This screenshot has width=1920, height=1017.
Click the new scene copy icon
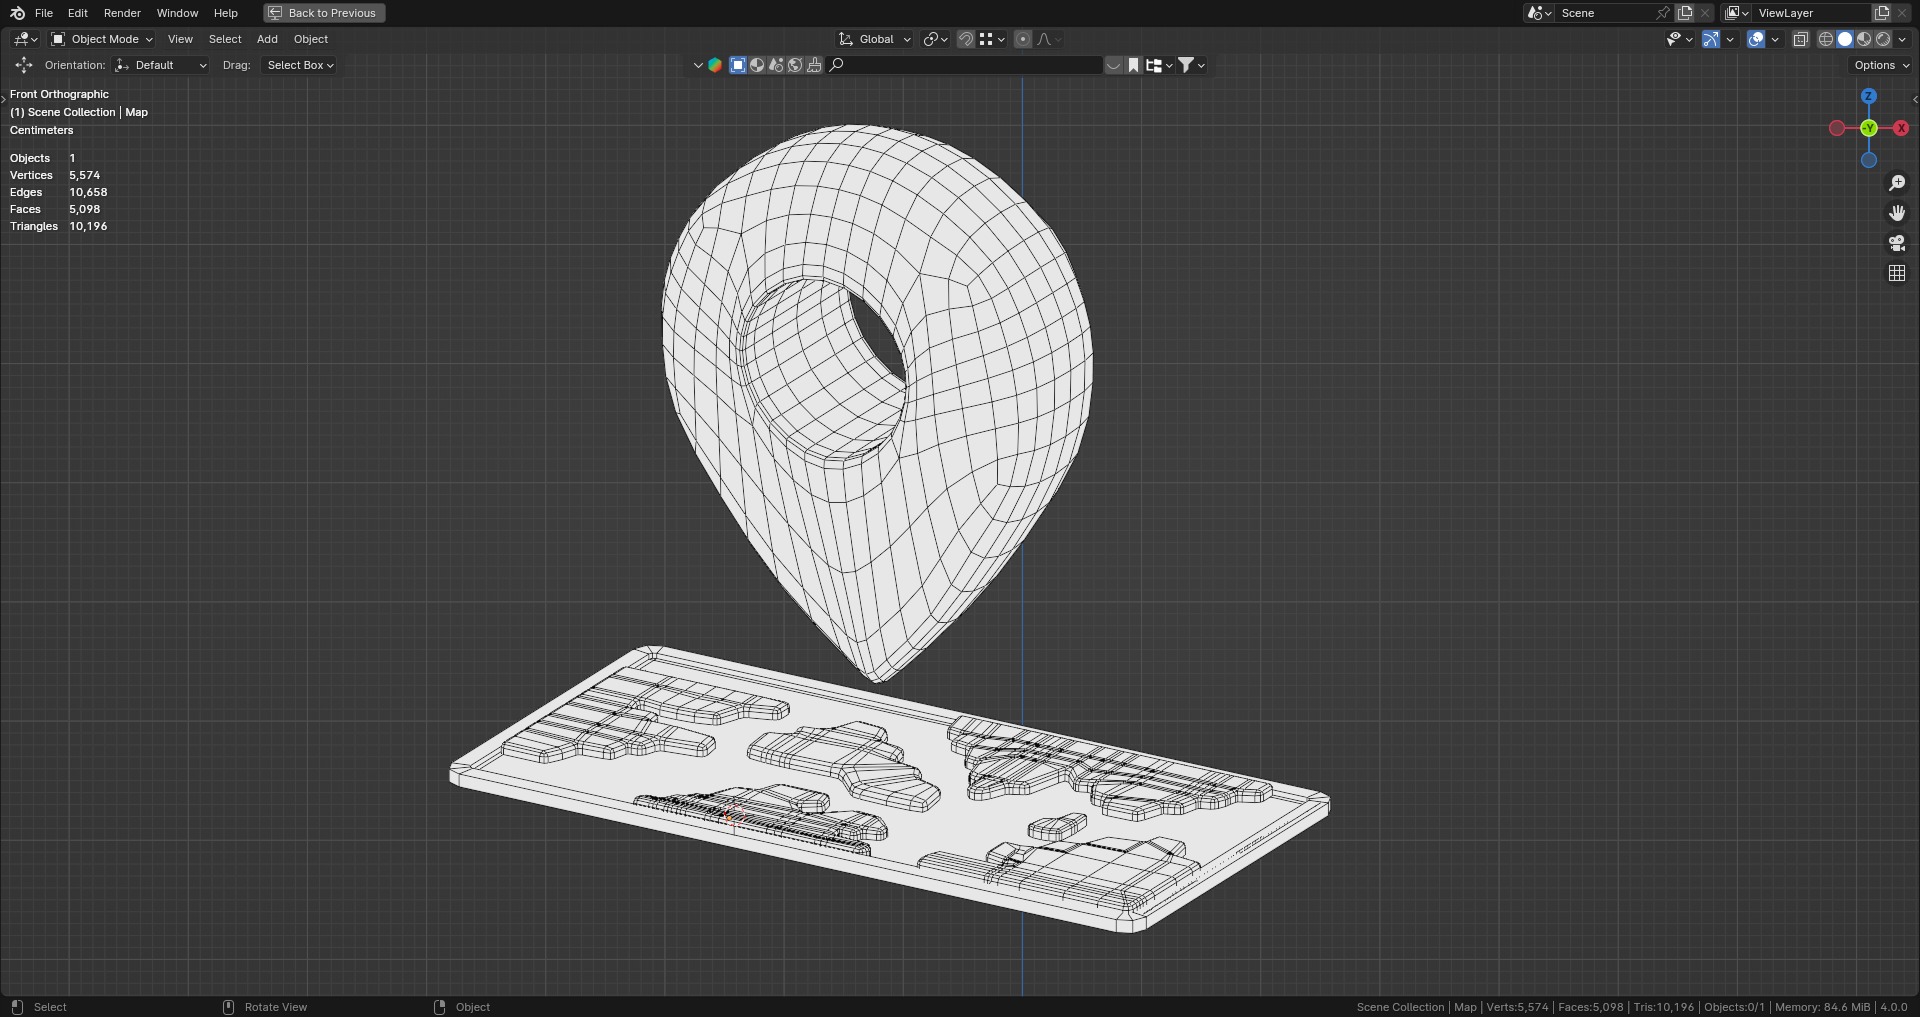(x=1685, y=13)
